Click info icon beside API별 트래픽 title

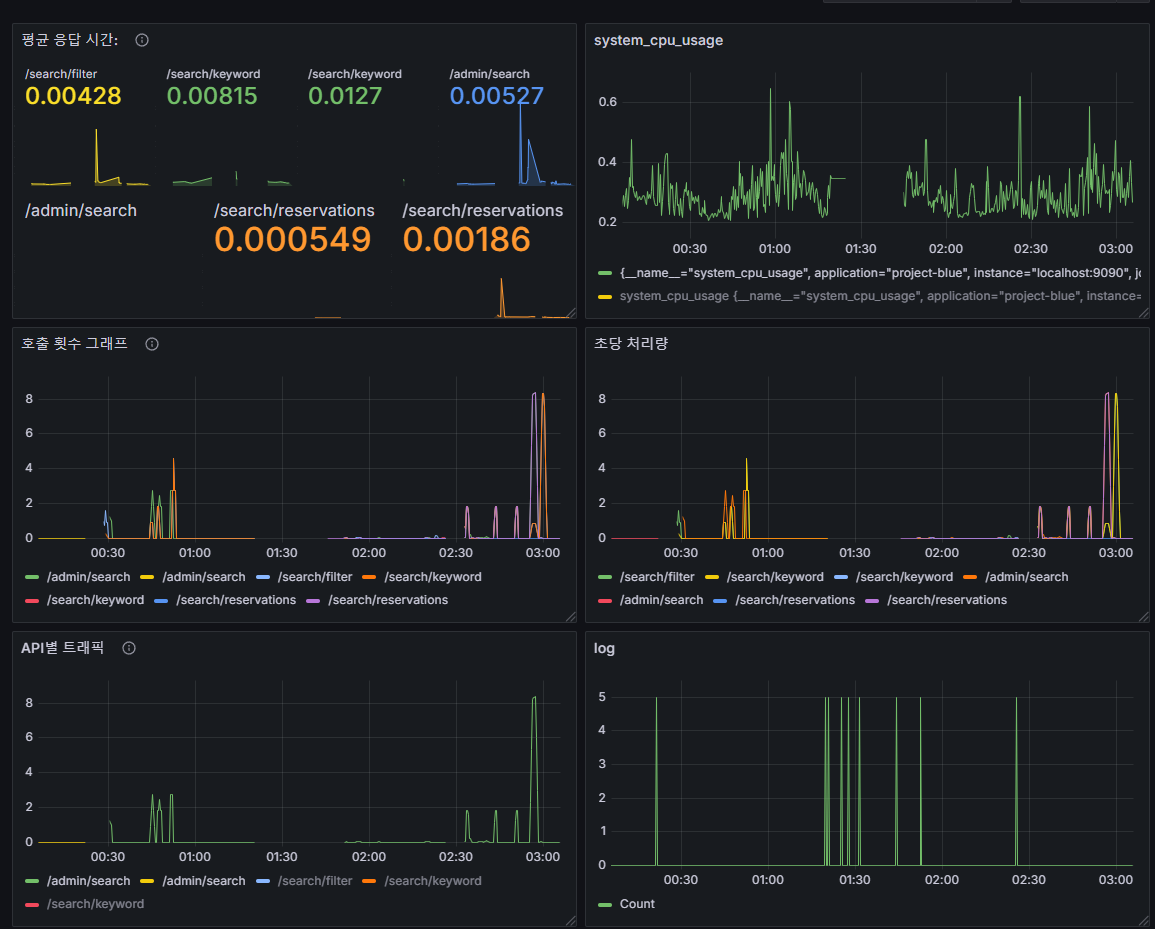click(x=129, y=648)
